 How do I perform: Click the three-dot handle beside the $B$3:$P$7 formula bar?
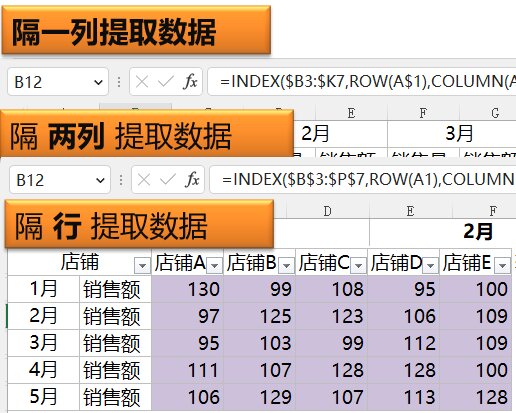tap(121, 180)
